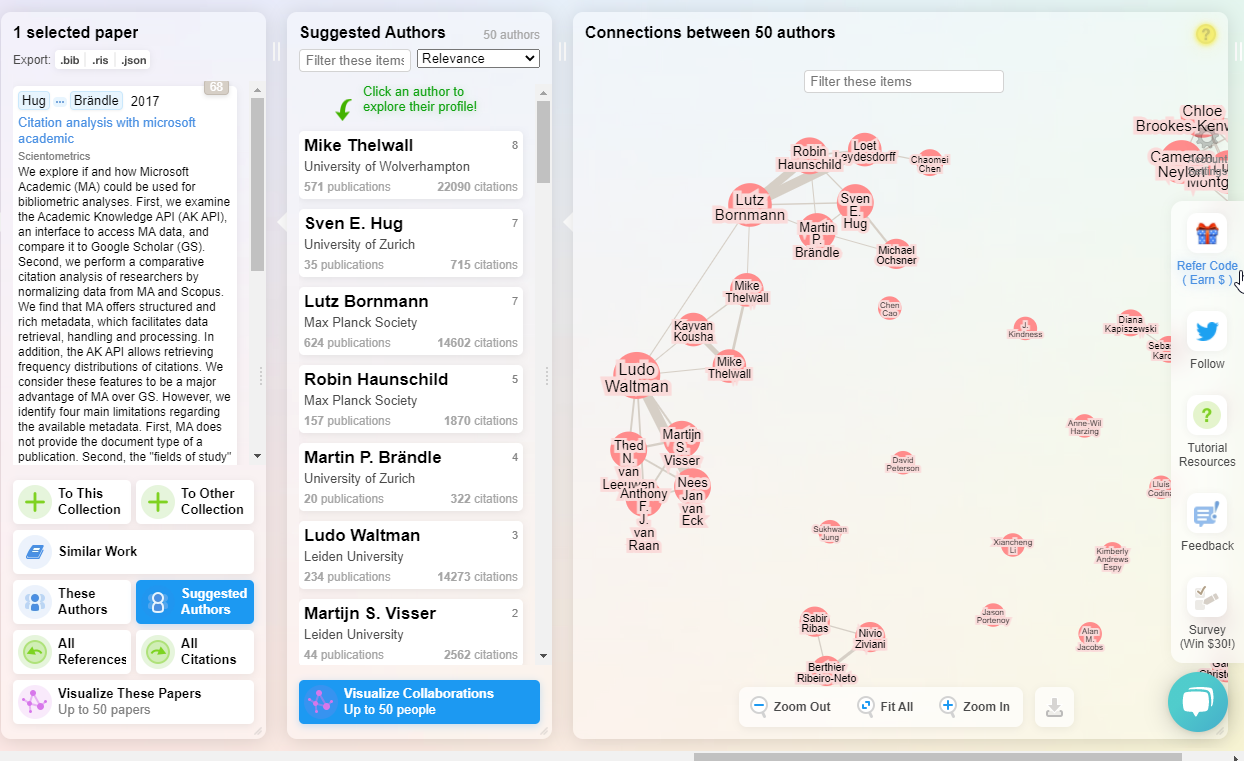The height and width of the screenshot is (761, 1244).
Task: Select the Anne-Wil Harzing graph node
Action: coord(1084,426)
